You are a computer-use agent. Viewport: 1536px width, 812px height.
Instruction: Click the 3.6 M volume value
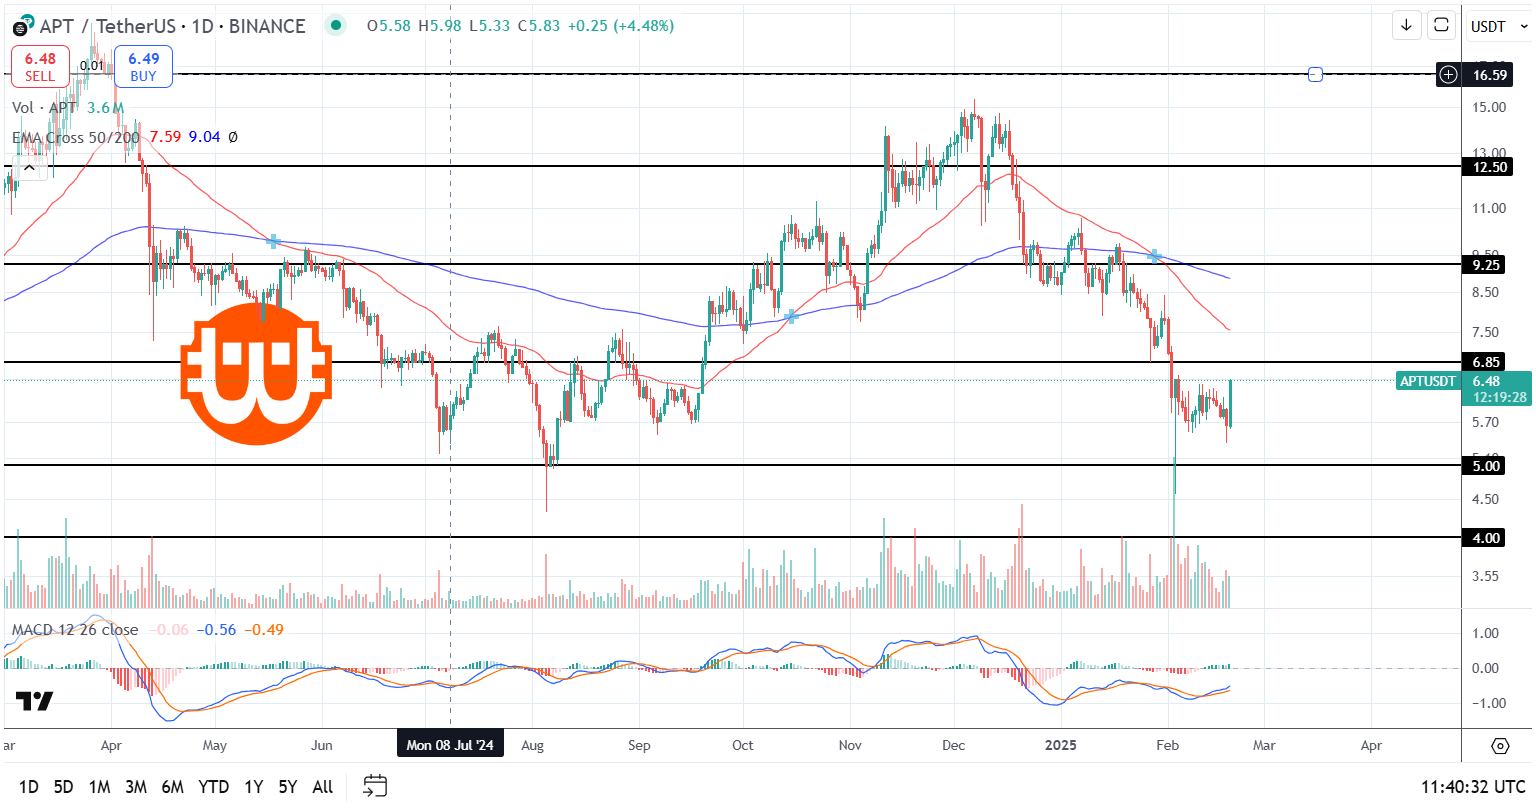pyautogui.click(x=105, y=108)
